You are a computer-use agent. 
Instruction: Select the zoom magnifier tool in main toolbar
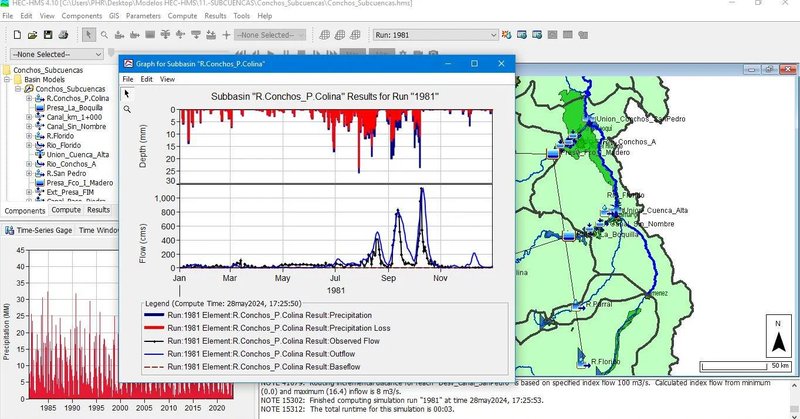[x=104, y=35]
